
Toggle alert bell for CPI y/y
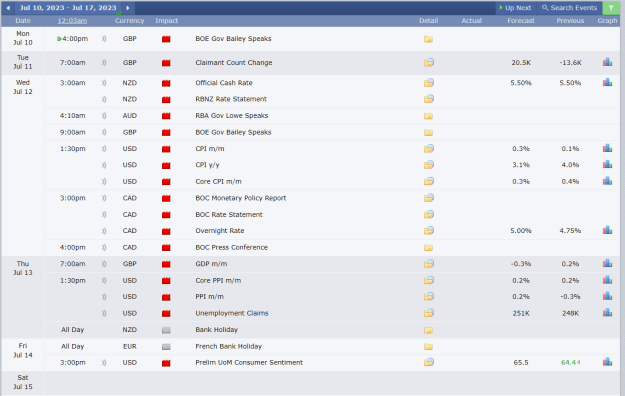pos(104,165)
